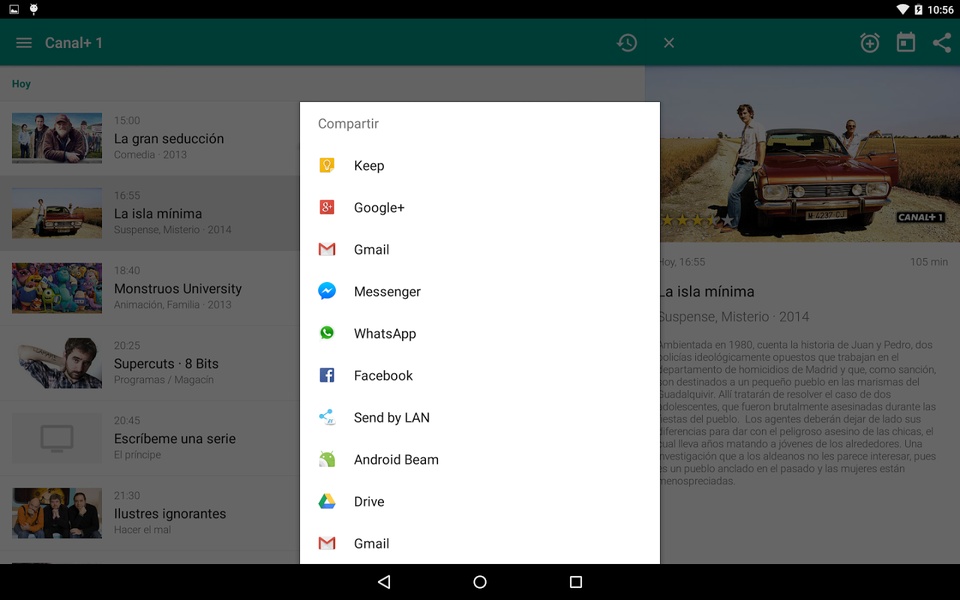960x600 pixels.
Task: Open the Monstruos University thumbnail
Action: click(x=57, y=288)
